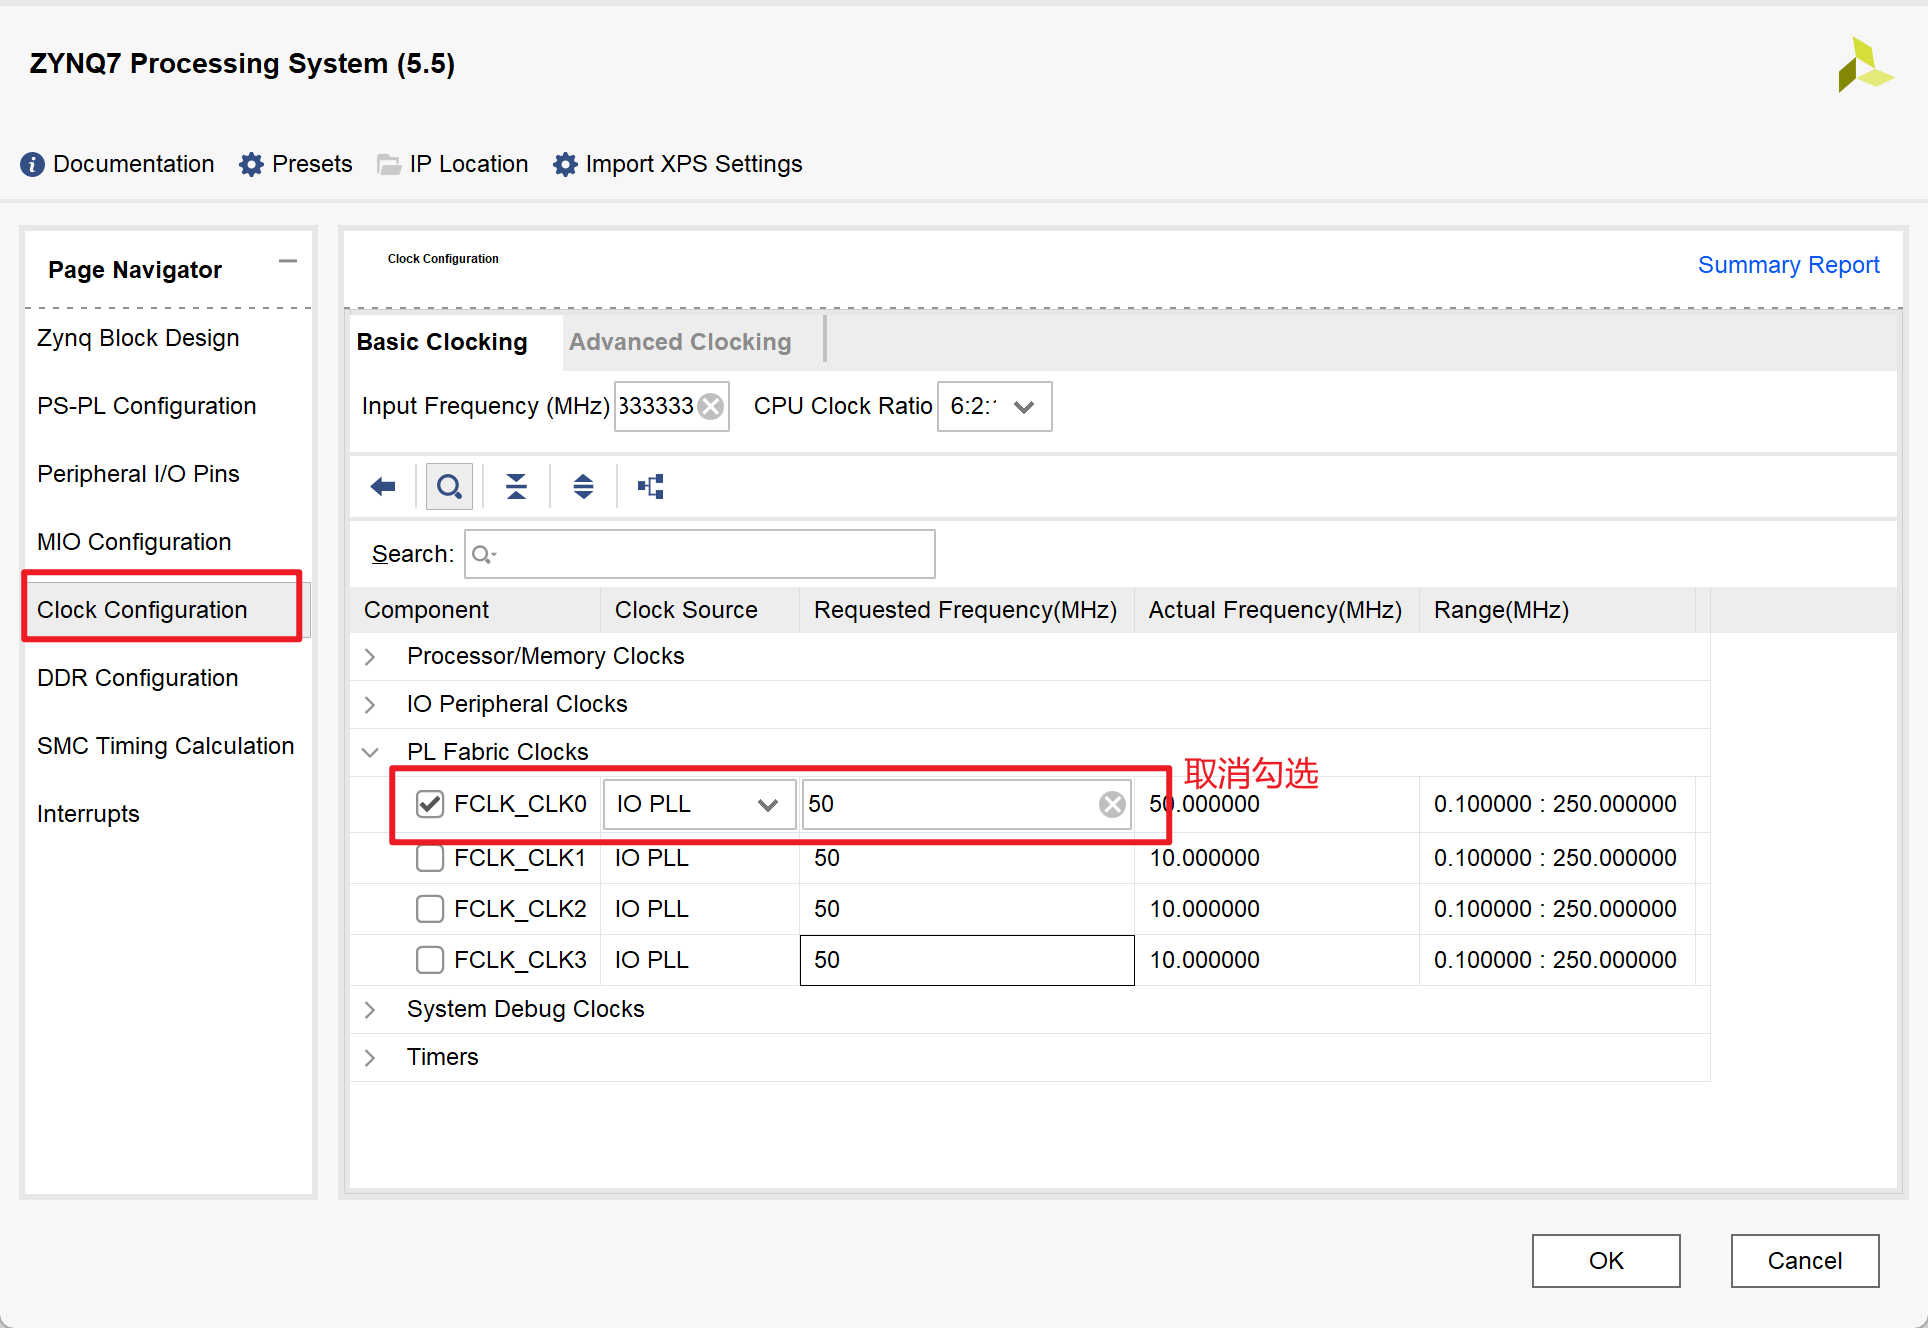Enable the FCLK_CLK1 checkbox

(430, 858)
